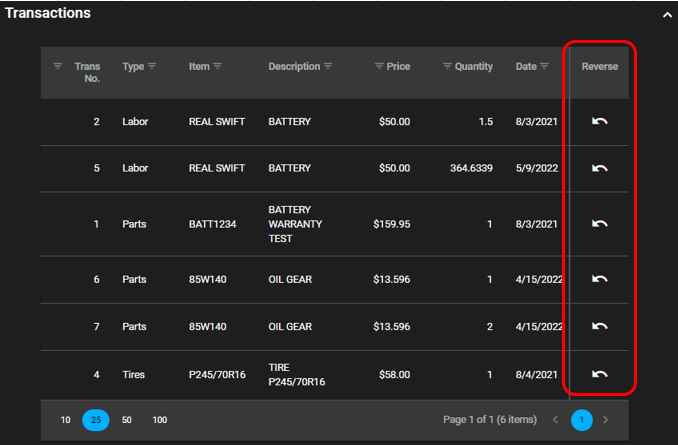Go to next page arrow

click(605, 420)
